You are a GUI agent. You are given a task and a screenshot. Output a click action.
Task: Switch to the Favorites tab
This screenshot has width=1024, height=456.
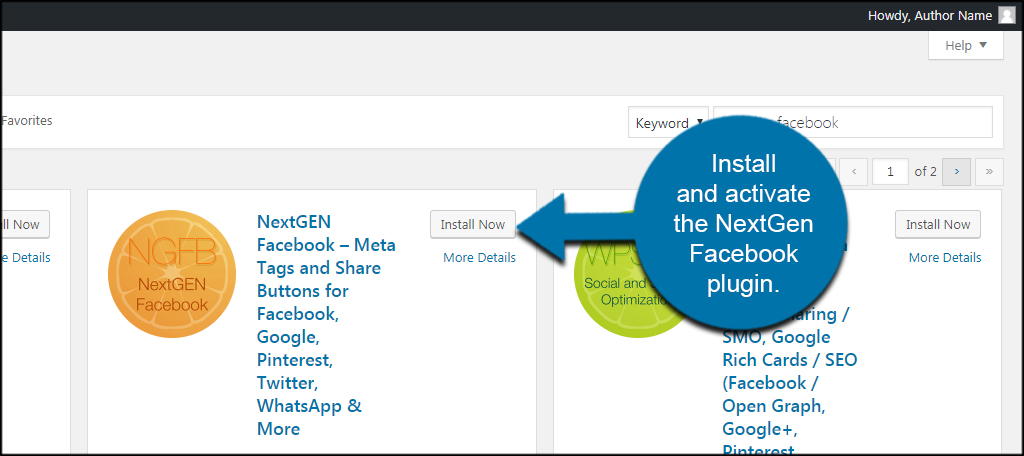(x=26, y=120)
